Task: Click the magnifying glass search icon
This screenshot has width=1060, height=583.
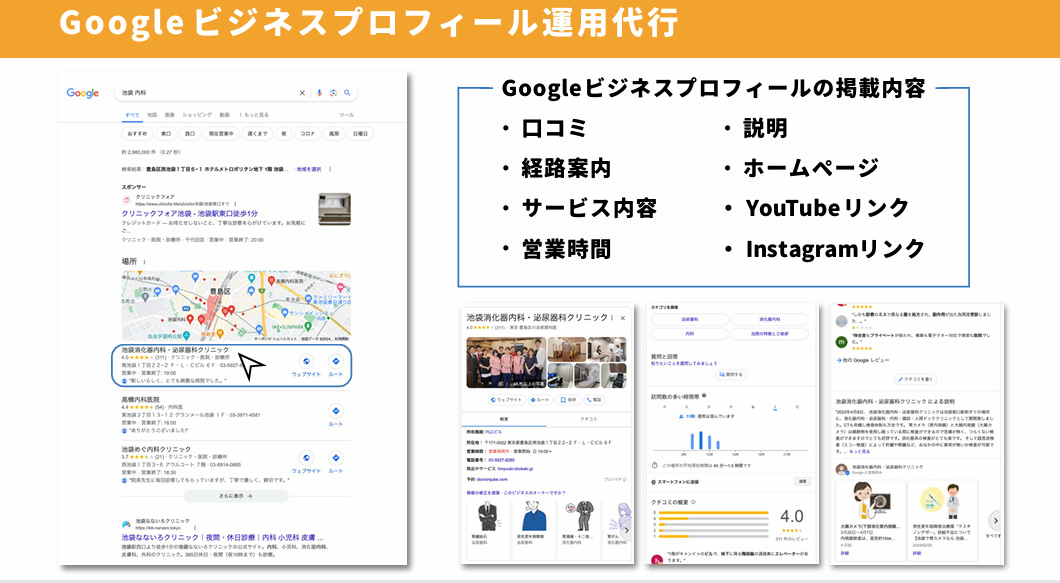Action: click(347, 93)
